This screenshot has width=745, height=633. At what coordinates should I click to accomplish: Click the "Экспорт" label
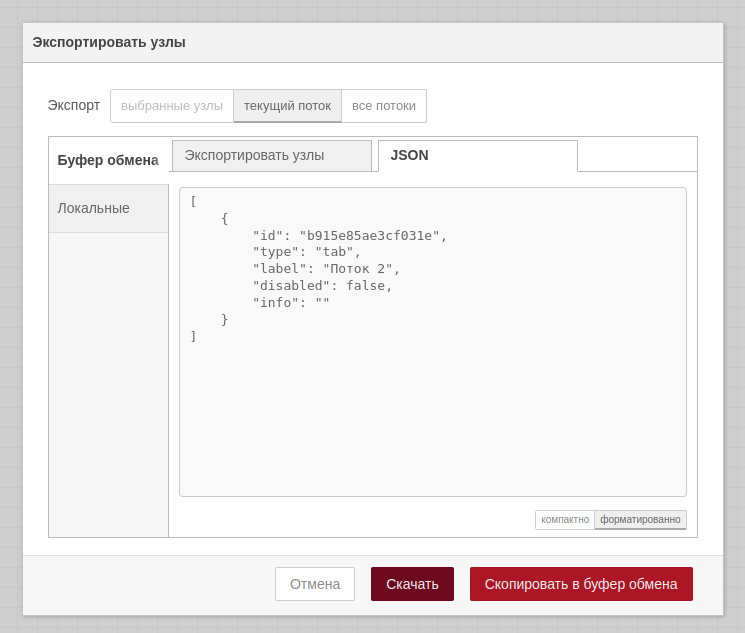coord(74,106)
